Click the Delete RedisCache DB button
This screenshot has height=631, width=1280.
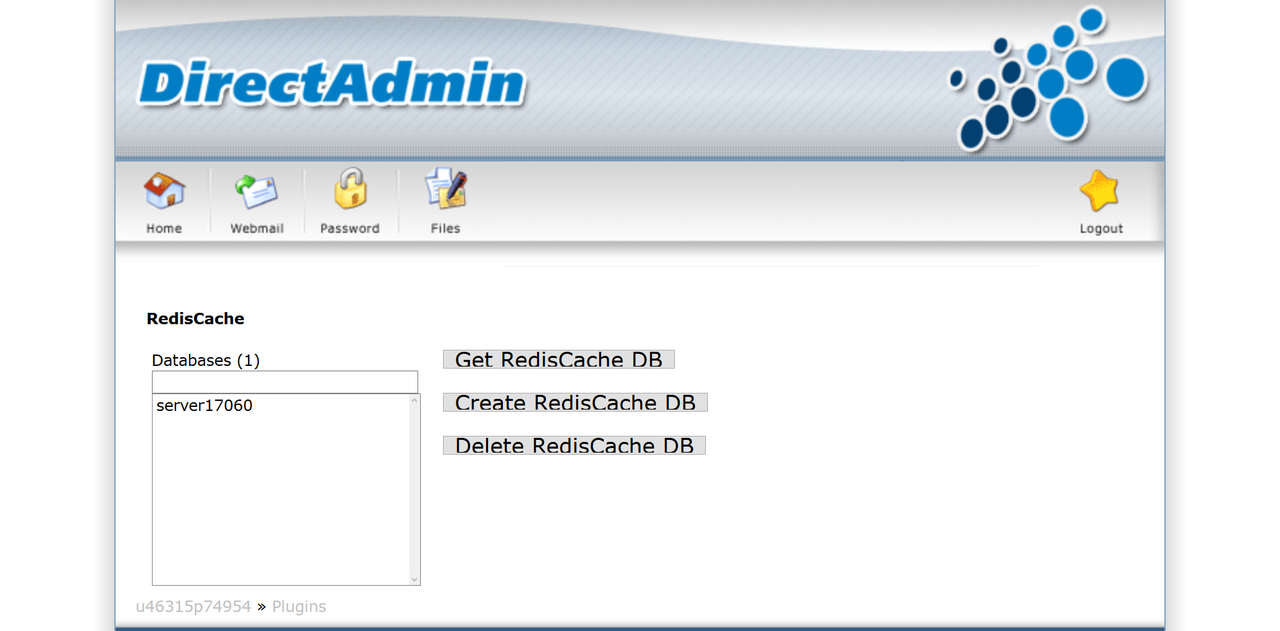point(575,445)
